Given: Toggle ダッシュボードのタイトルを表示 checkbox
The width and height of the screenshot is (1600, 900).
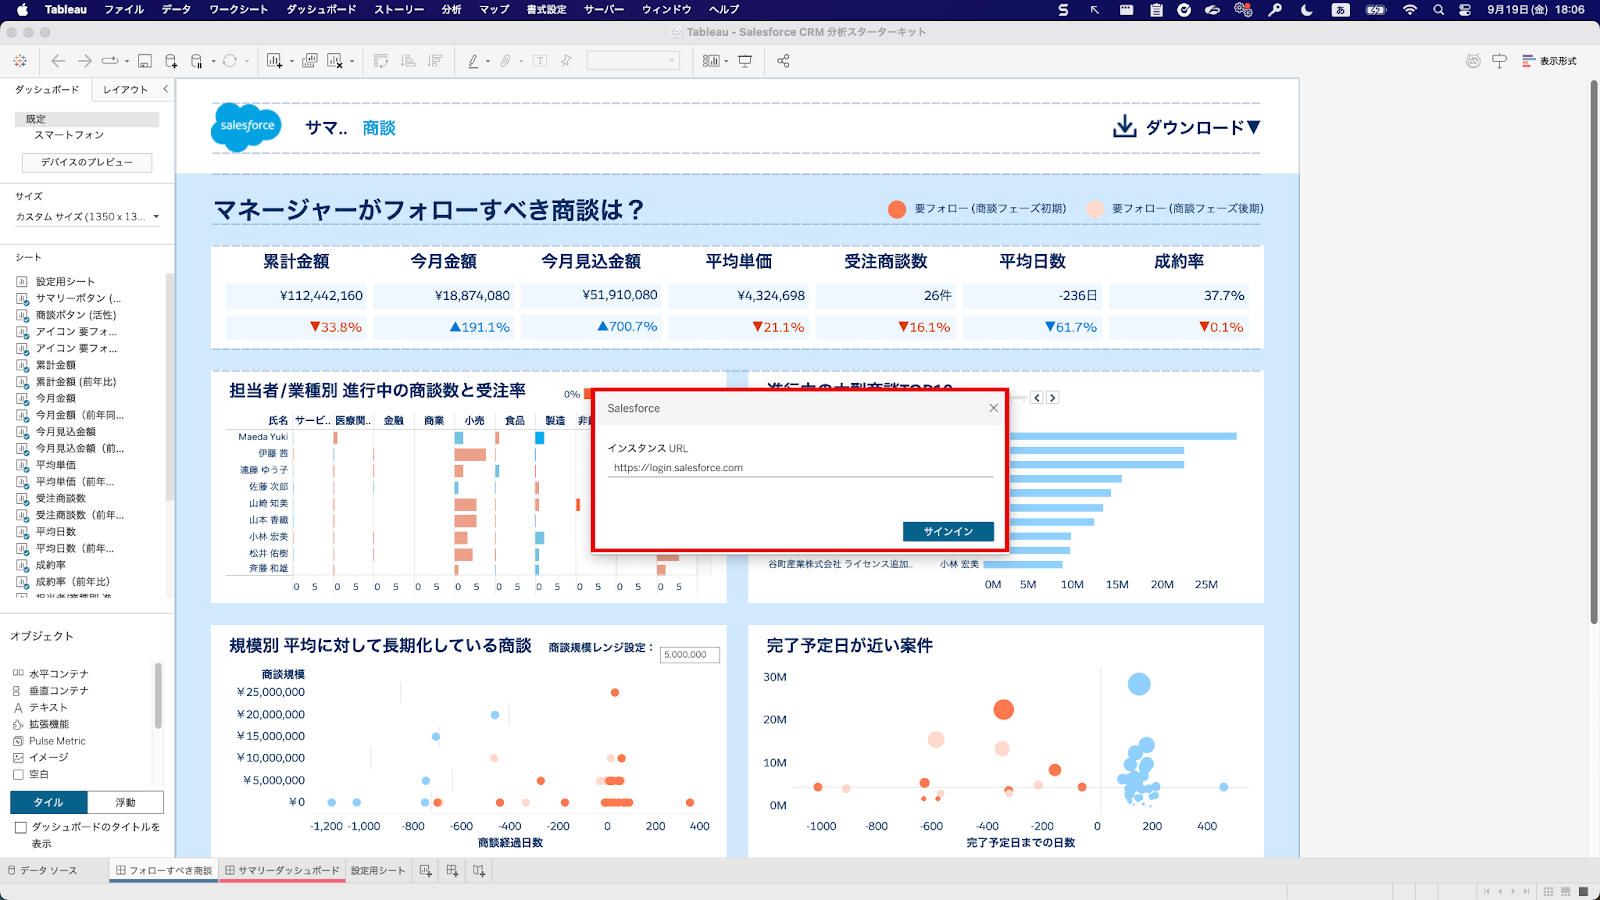Looking at the screenshot, I should point(20,828).
